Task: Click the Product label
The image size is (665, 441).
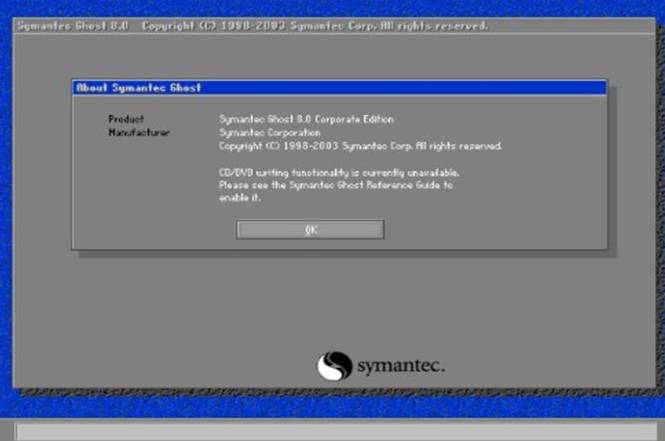Action: pyautogui.click(x=126, y=119)
